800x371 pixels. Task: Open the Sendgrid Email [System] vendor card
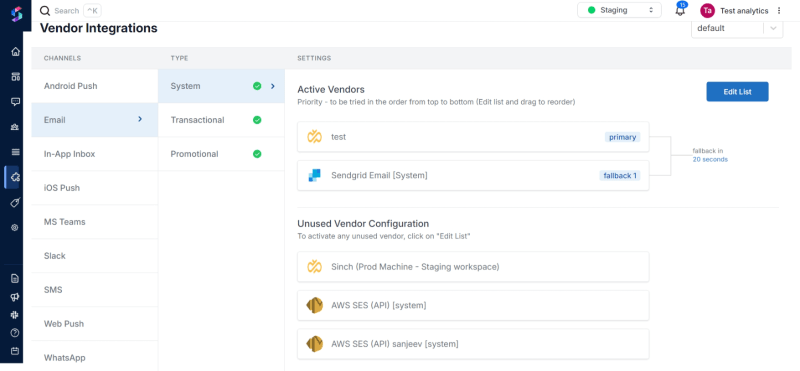point(473,176)
